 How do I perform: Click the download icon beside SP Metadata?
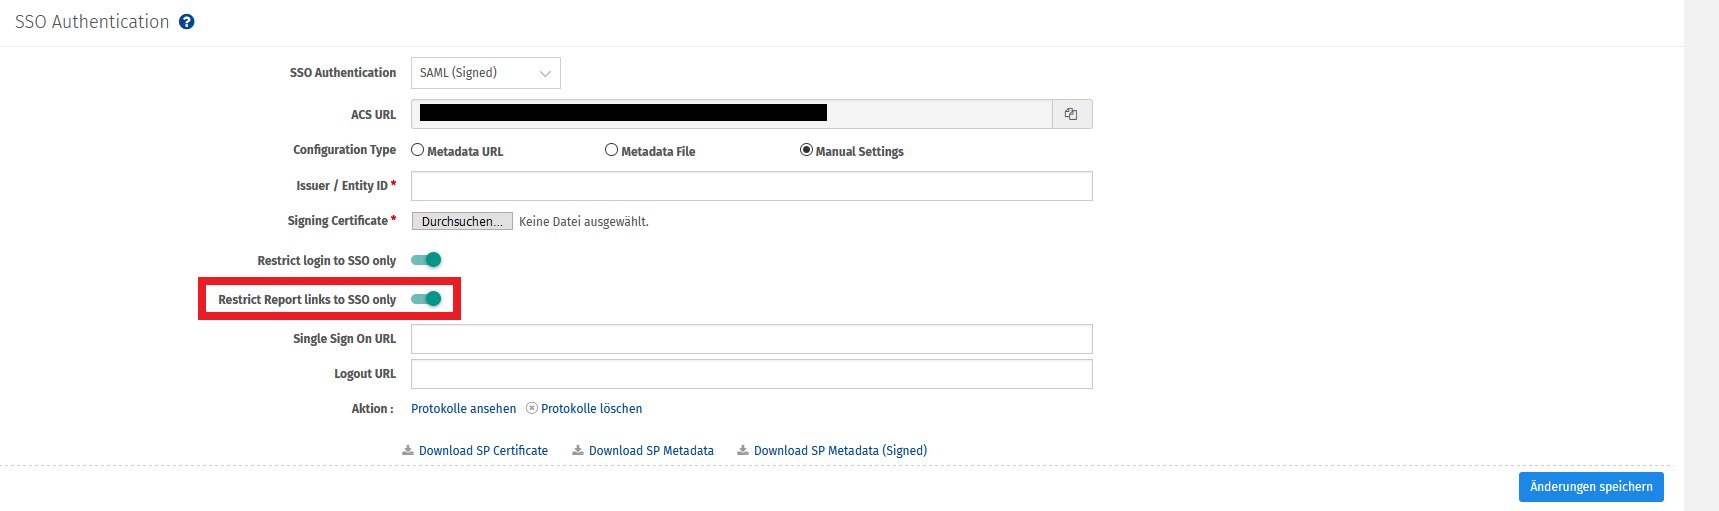[x=578, y=451]
